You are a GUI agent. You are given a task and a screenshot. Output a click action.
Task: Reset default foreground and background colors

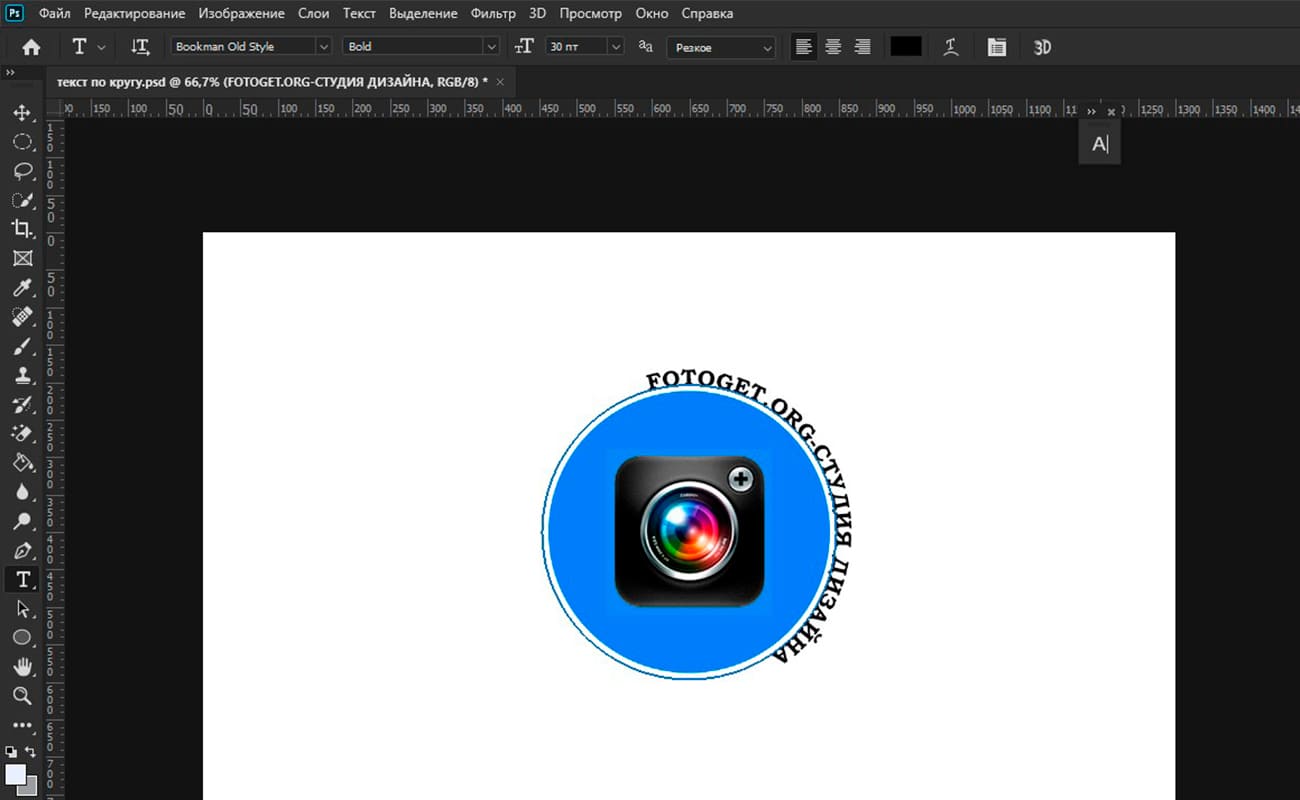tap(11, 751)
